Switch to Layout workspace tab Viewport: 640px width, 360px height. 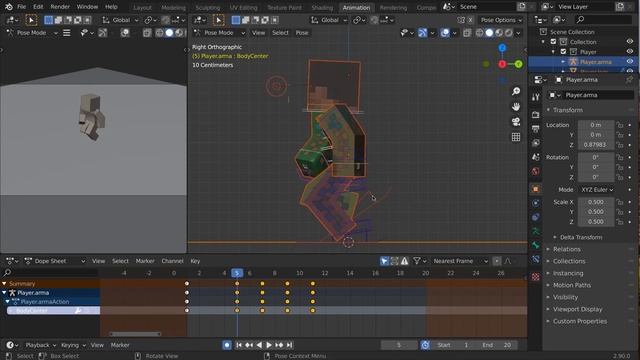tap(142, 7)
